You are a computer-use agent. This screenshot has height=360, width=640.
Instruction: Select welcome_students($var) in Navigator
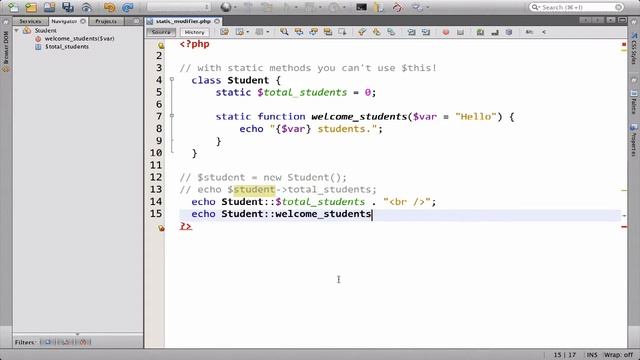79,38
